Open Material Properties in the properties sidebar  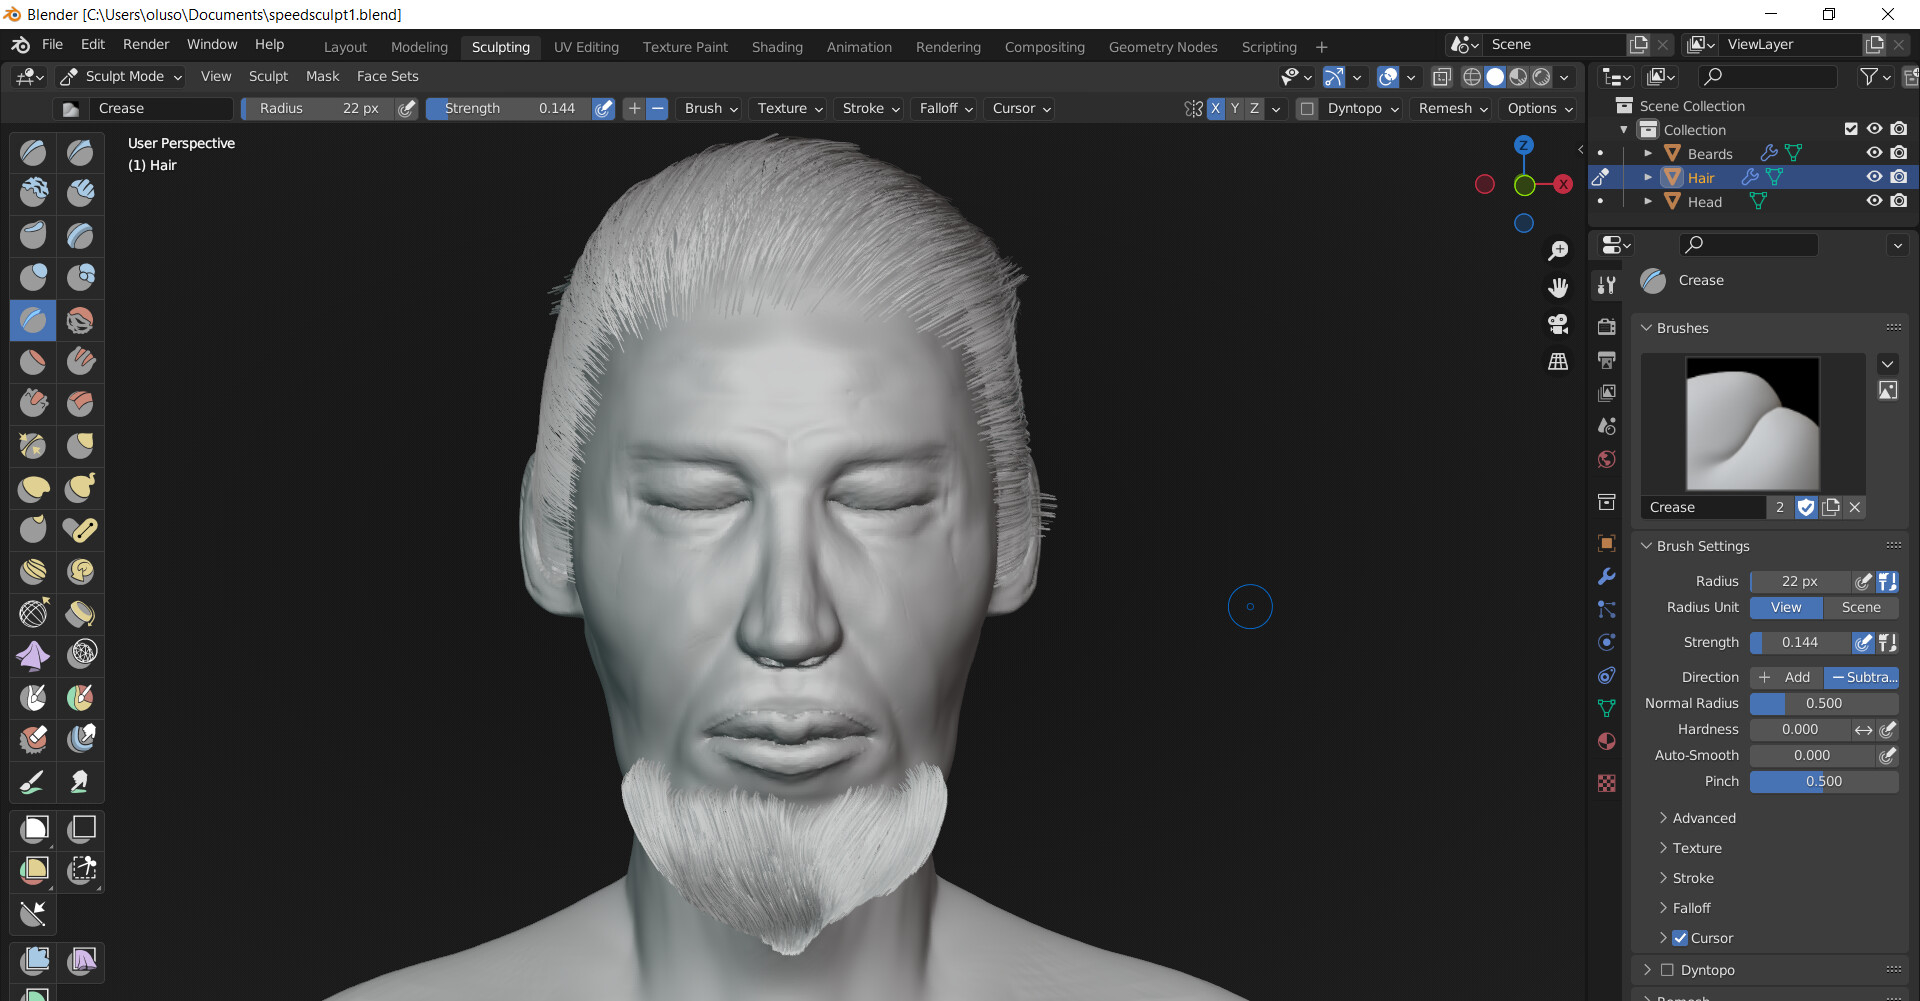pyautogui.click(x=1606, y=741)
